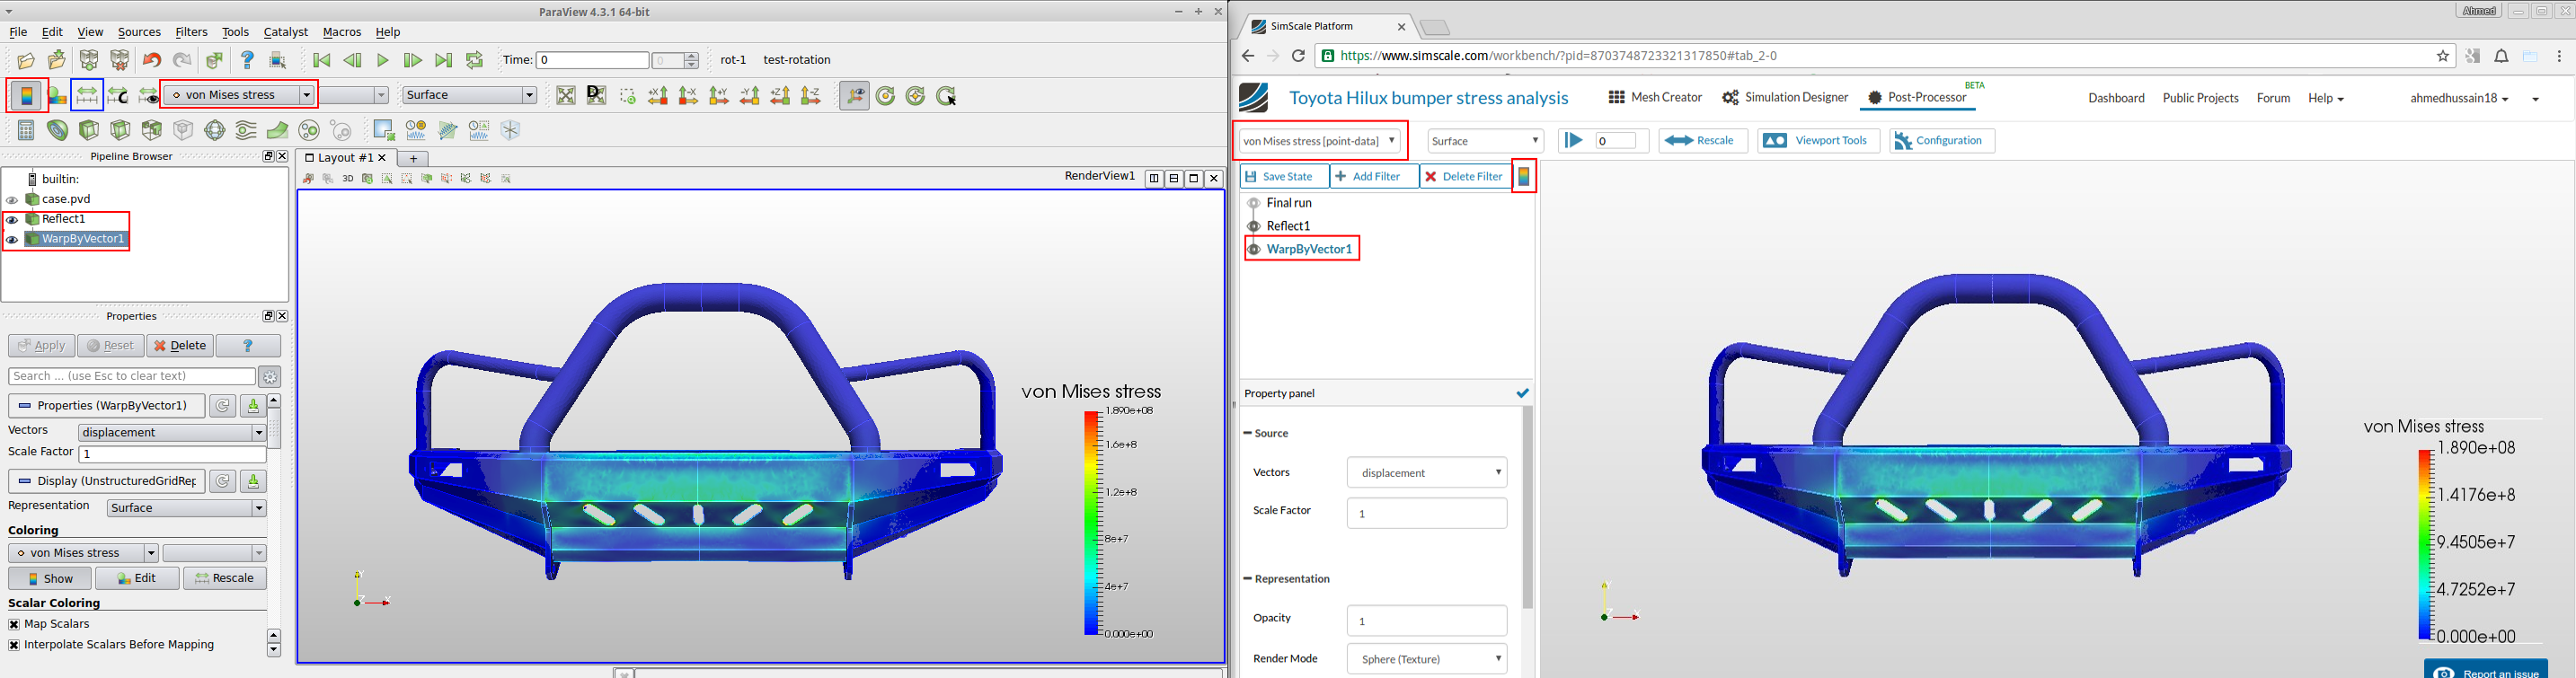Click the Rescale to custom range icon
Viewport: 2576px width, 678px height.
(x=118, y=96)
